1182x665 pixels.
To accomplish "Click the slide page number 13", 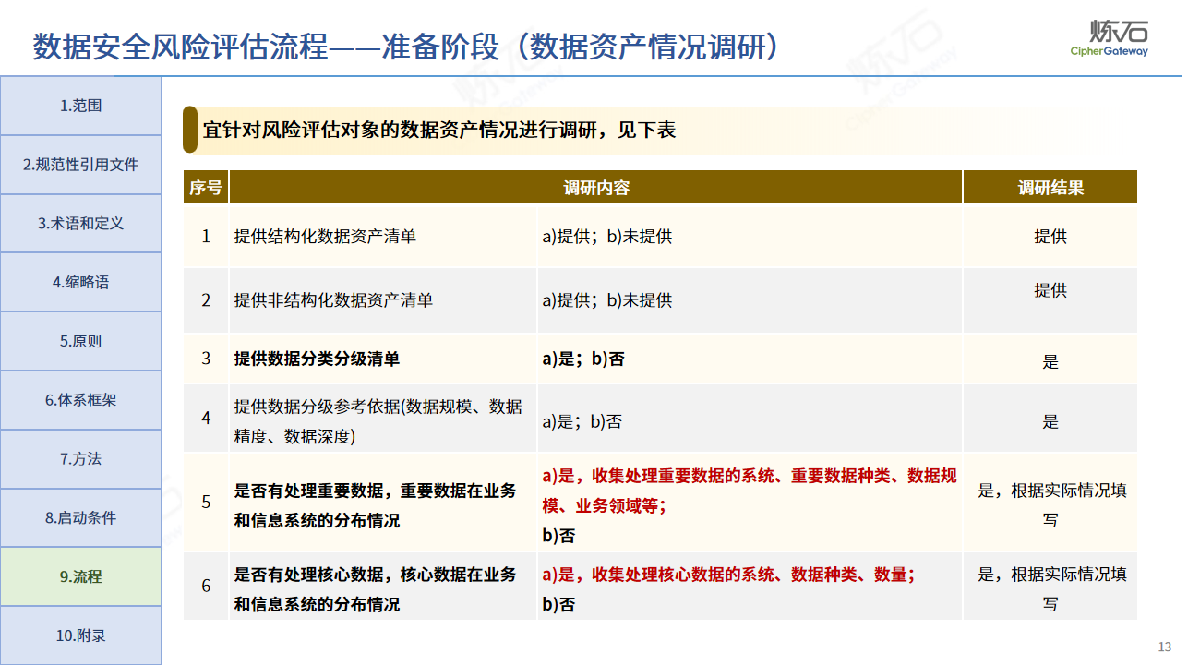I will tap(1164, 646).
